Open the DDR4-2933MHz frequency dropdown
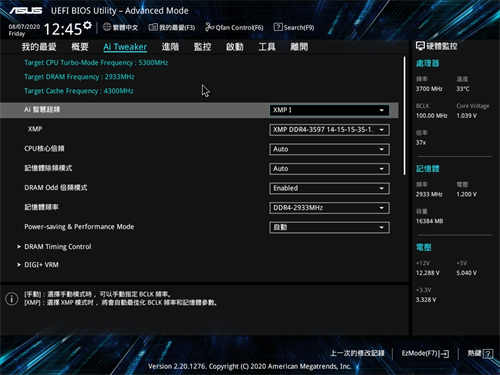Viewport: 500px width, 375px height. (x=329, y=208)
